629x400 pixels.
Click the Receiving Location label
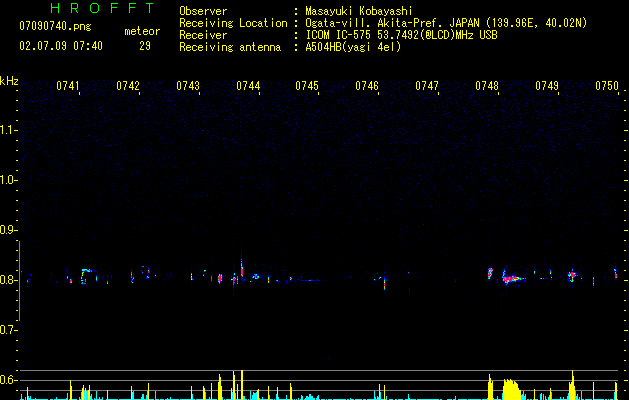coord(233,23)
